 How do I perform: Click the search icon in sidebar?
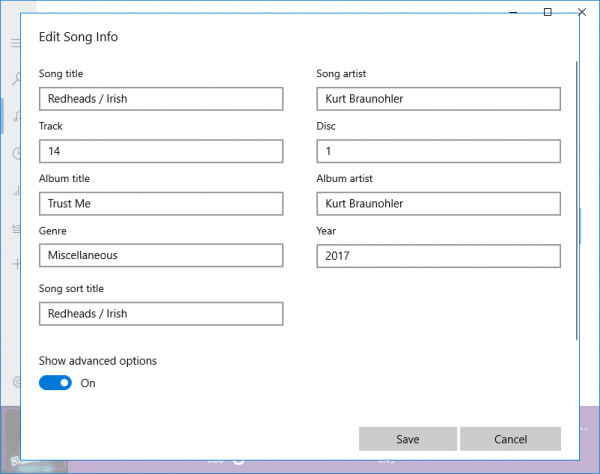tap(15, 79)
